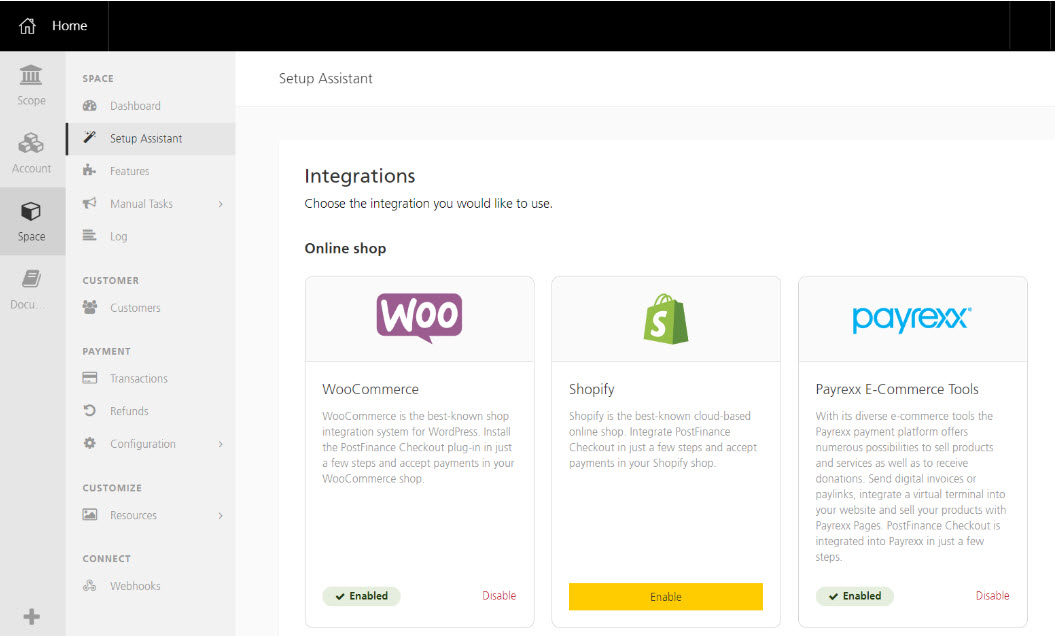Open Dashboard menu item
The height and width of the screenshot is (636, 1055).
point(151,106)
